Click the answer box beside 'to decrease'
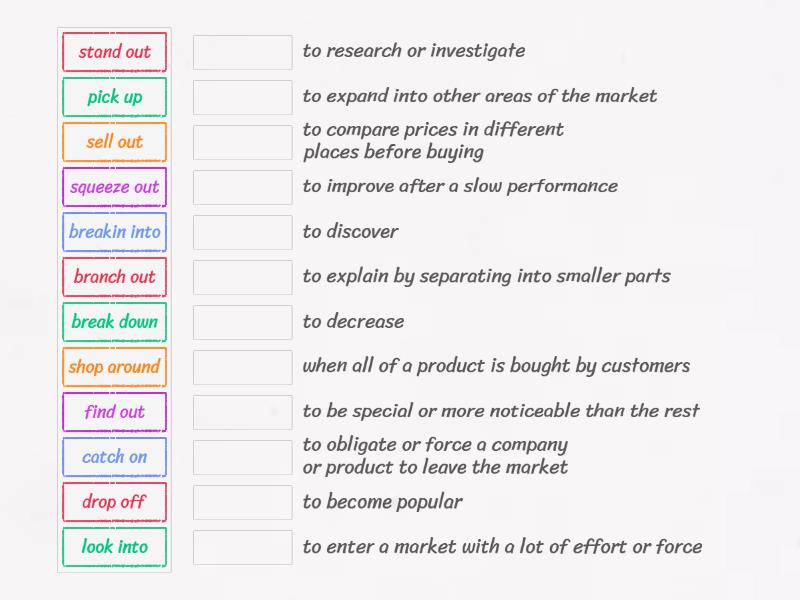The width and height of the screenshot is (800, 600). coord(242,322)
